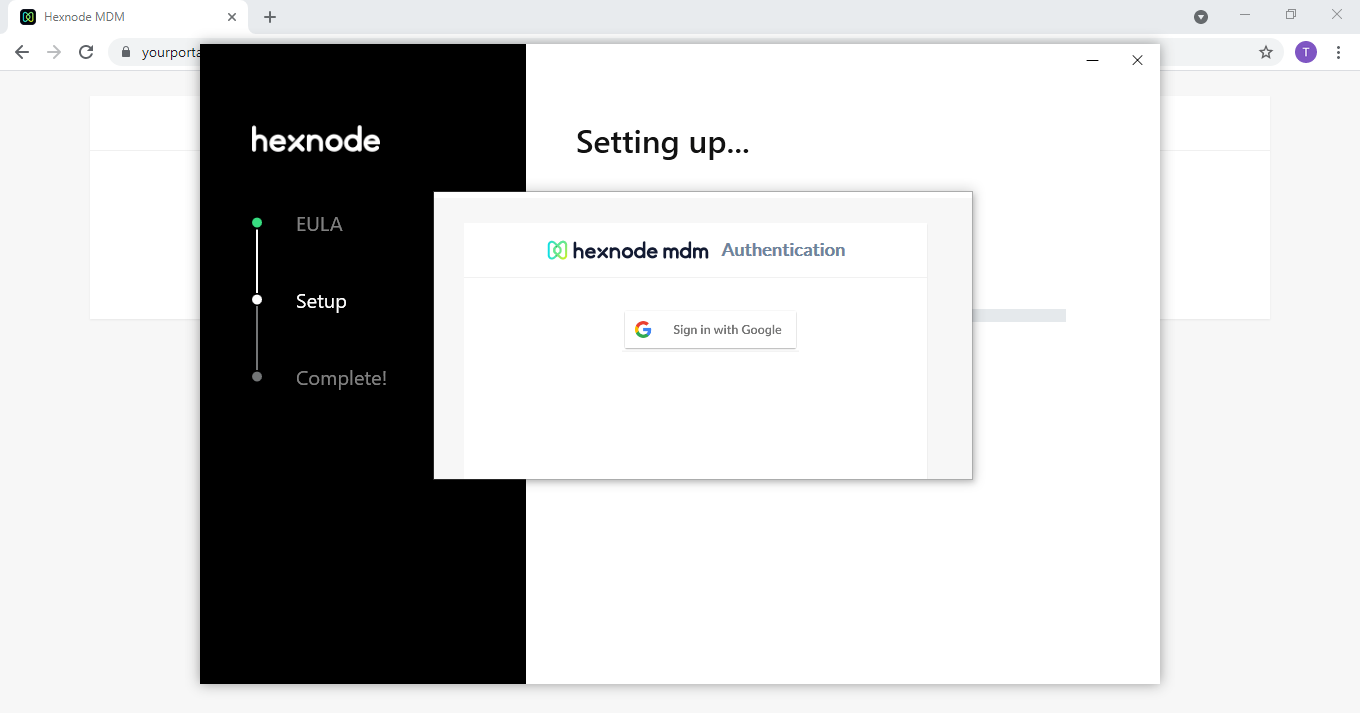The width and height of the screenshot is (1360, 713).
Task: Open Chrome three-dot menu
Action: tap(1338, 52)
